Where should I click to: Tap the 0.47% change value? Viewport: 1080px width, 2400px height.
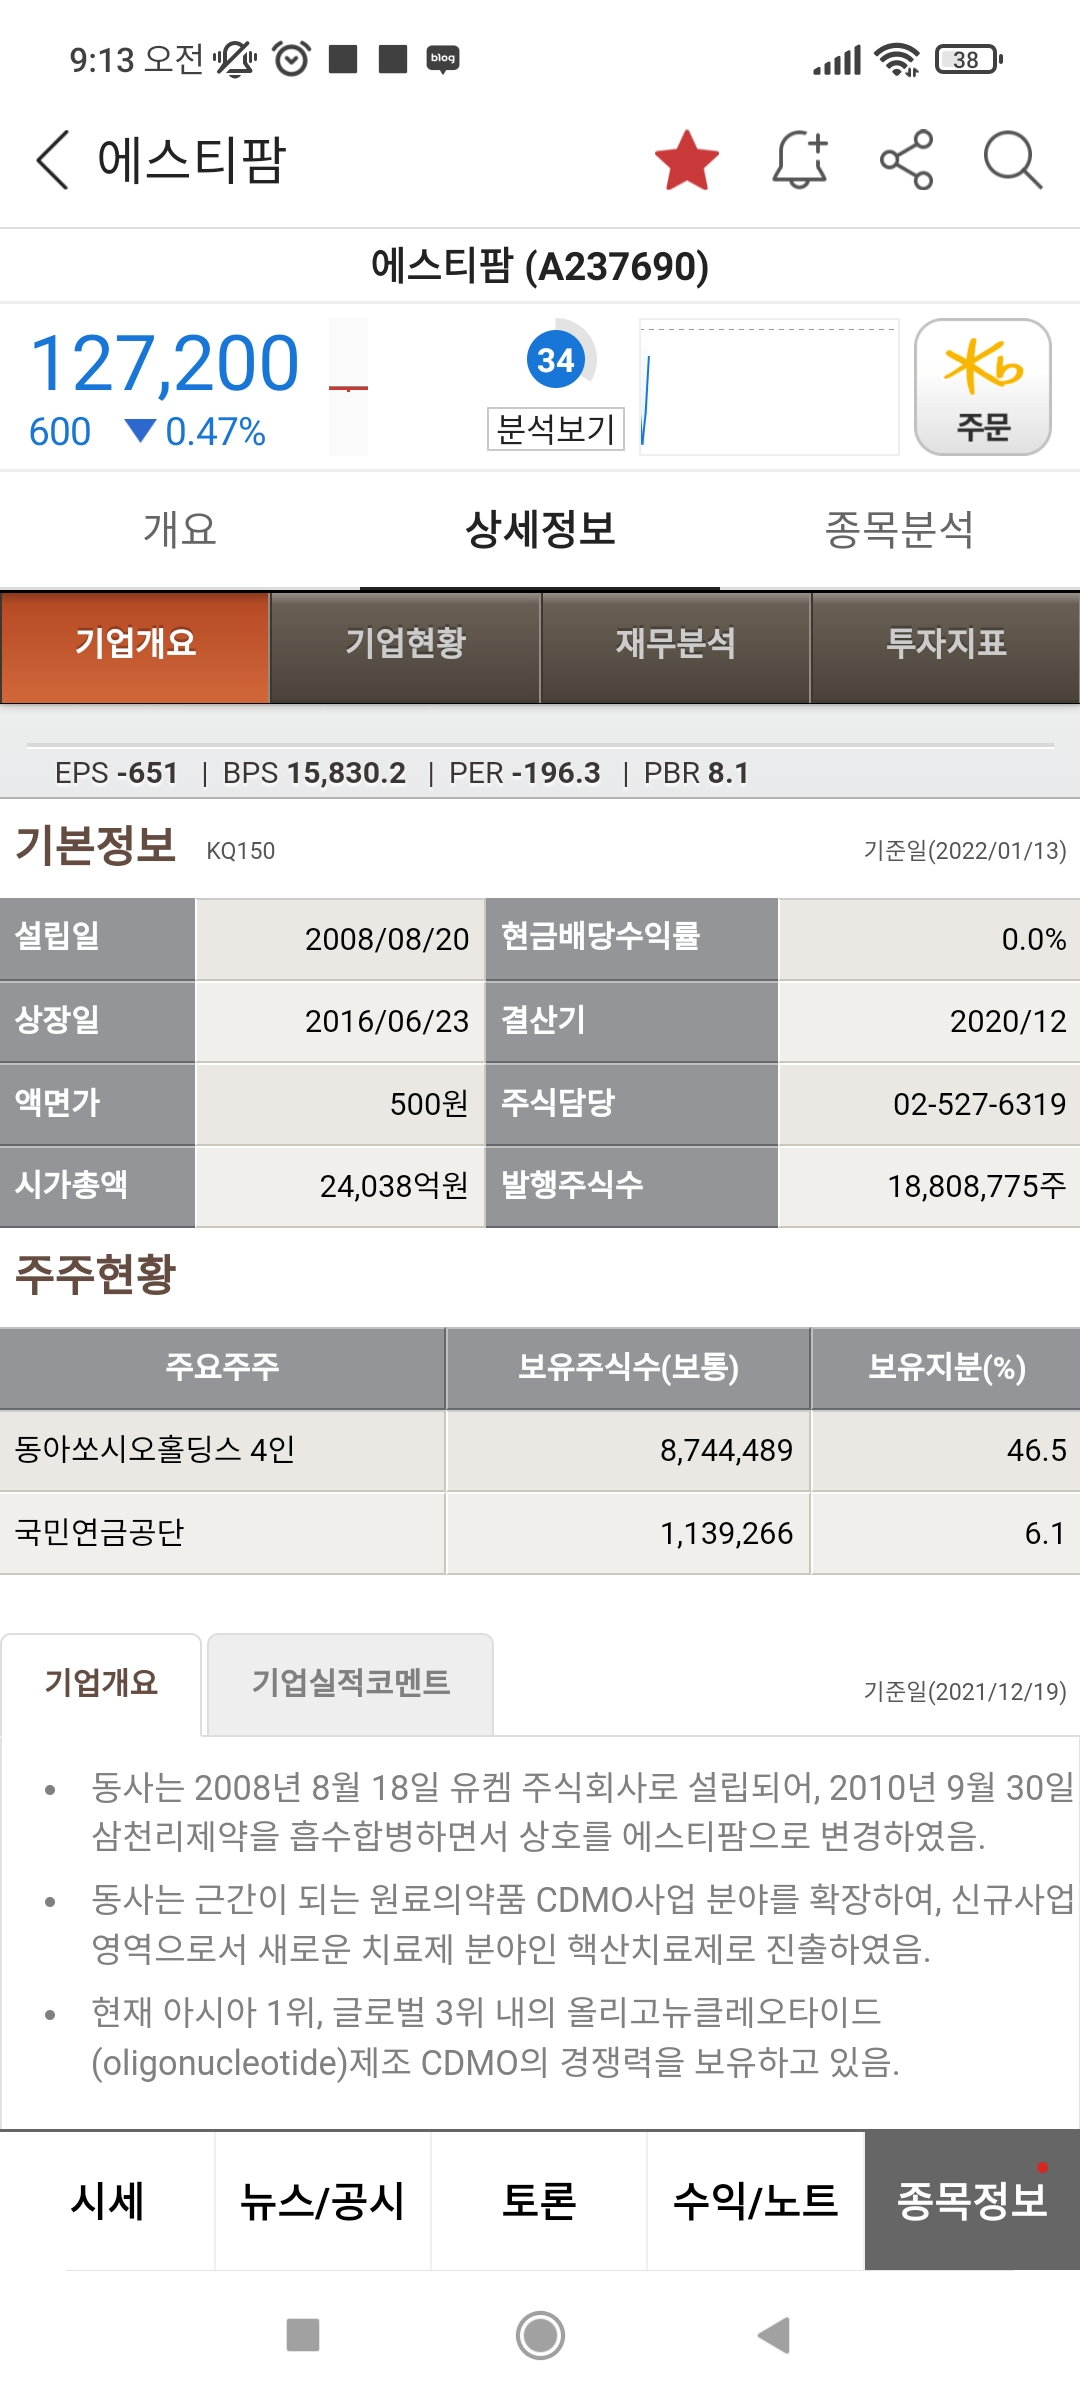pos(215,432)
